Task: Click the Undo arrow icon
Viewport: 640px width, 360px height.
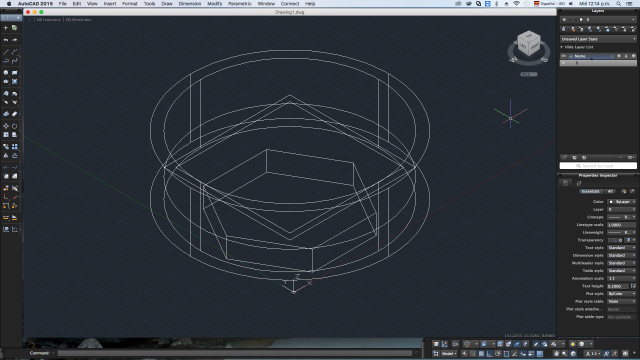Action: tap(6, 40)
